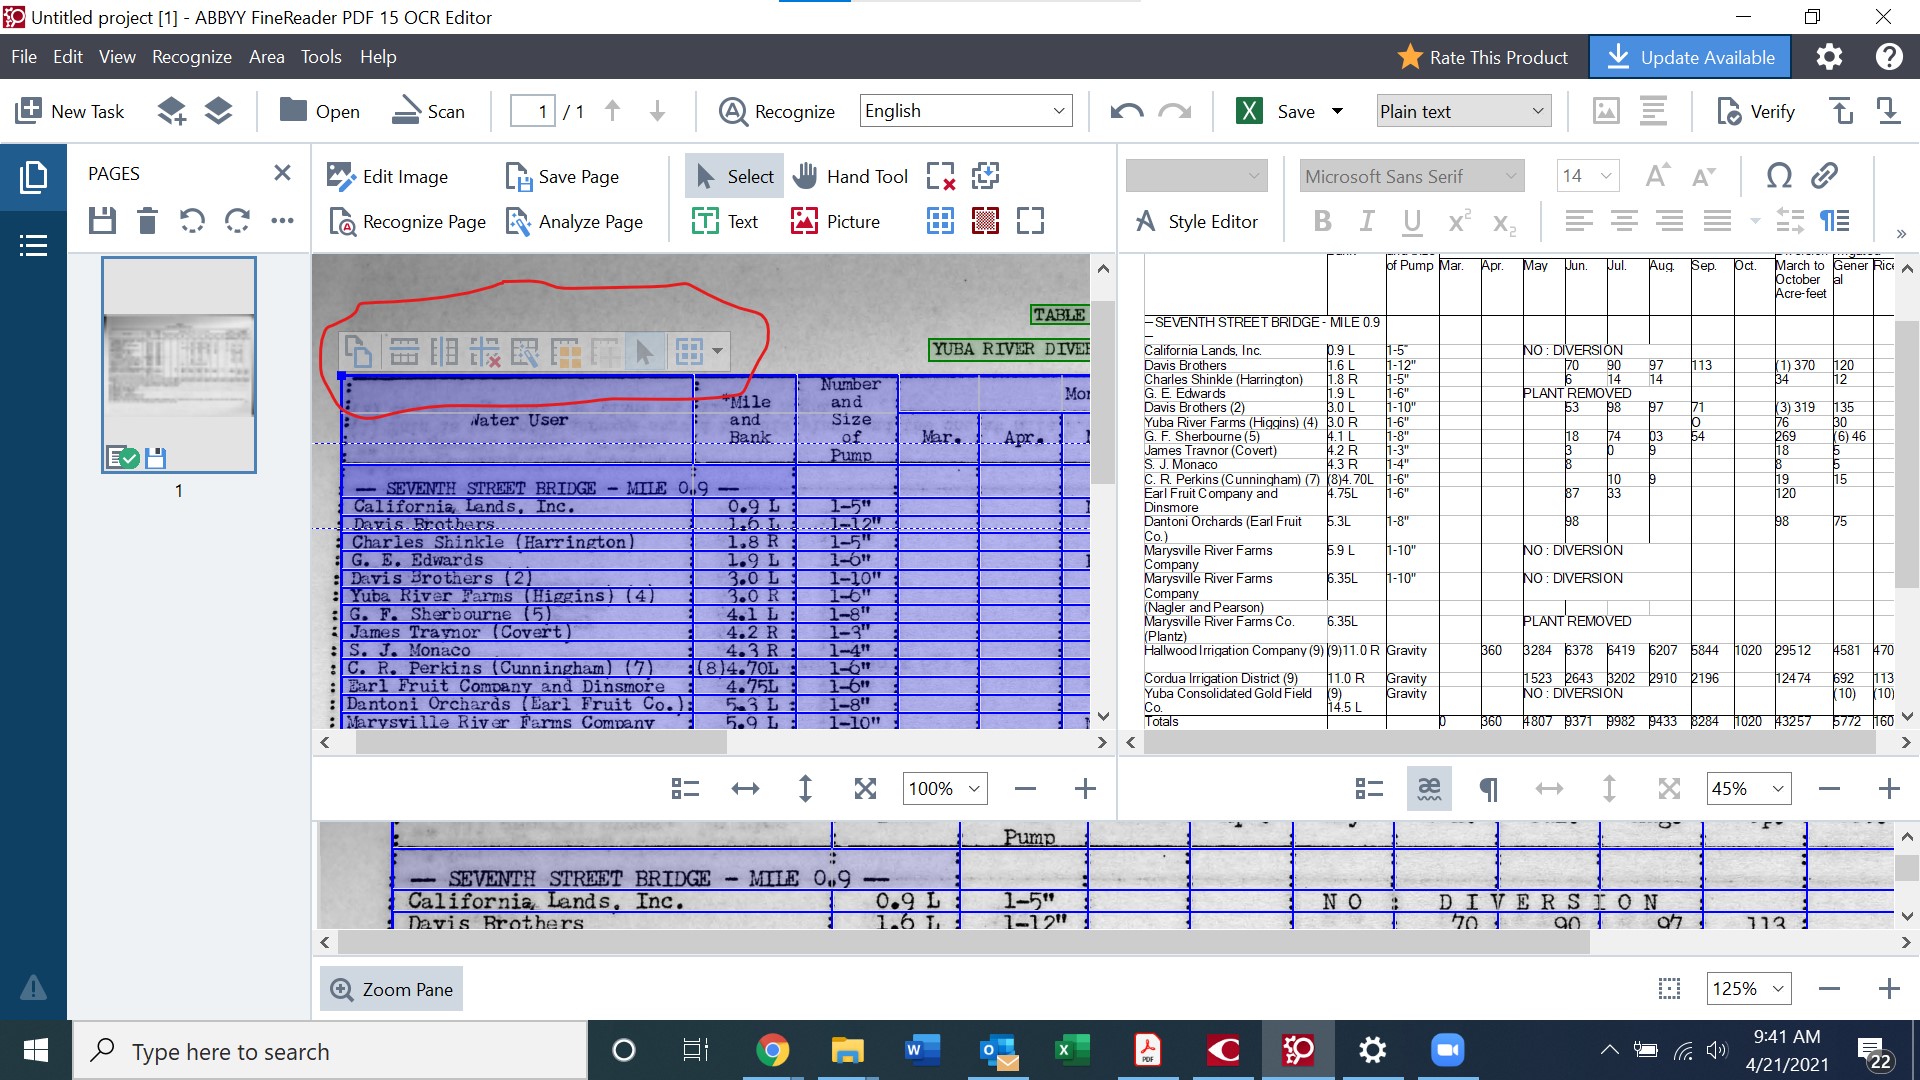Insert a special character with the Omega icon
The height and width of the screenshot is (1080, 1920).
1778,175
